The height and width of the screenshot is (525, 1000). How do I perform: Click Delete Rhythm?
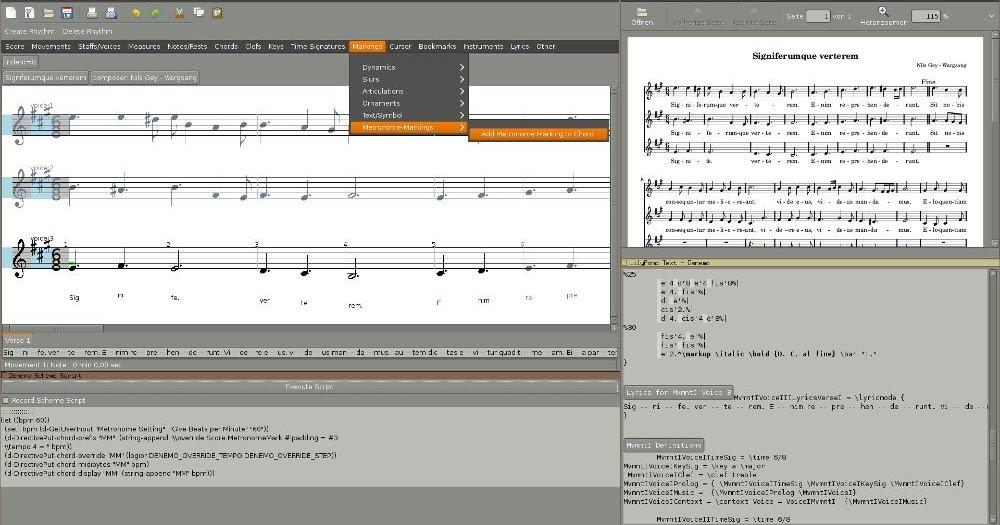tap(87, 31)
